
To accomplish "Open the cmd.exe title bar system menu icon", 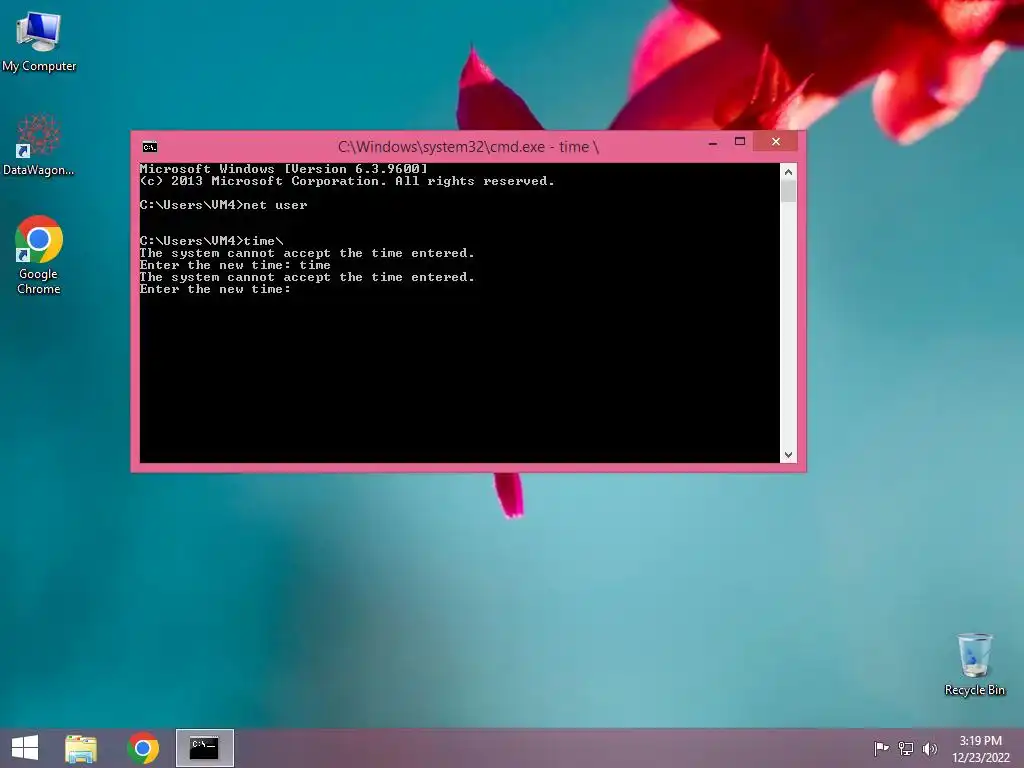I will coord(150,147).
